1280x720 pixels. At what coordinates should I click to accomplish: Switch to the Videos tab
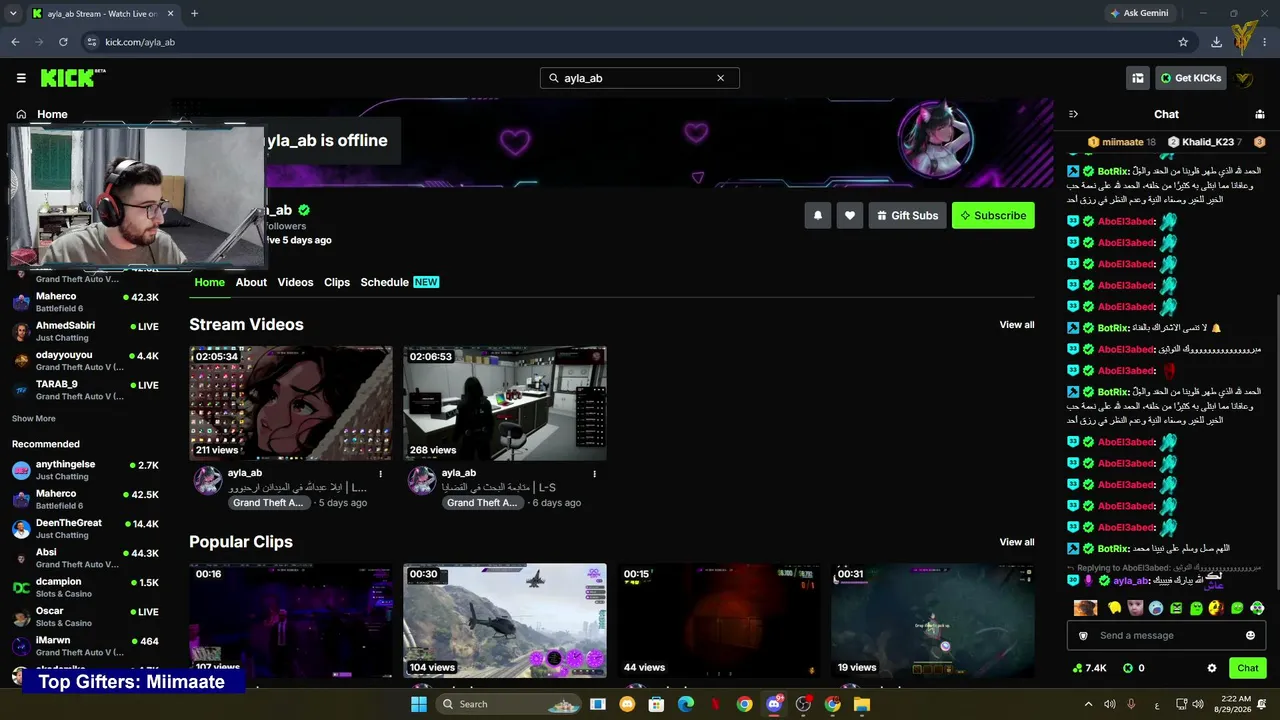tap(295, 282)
